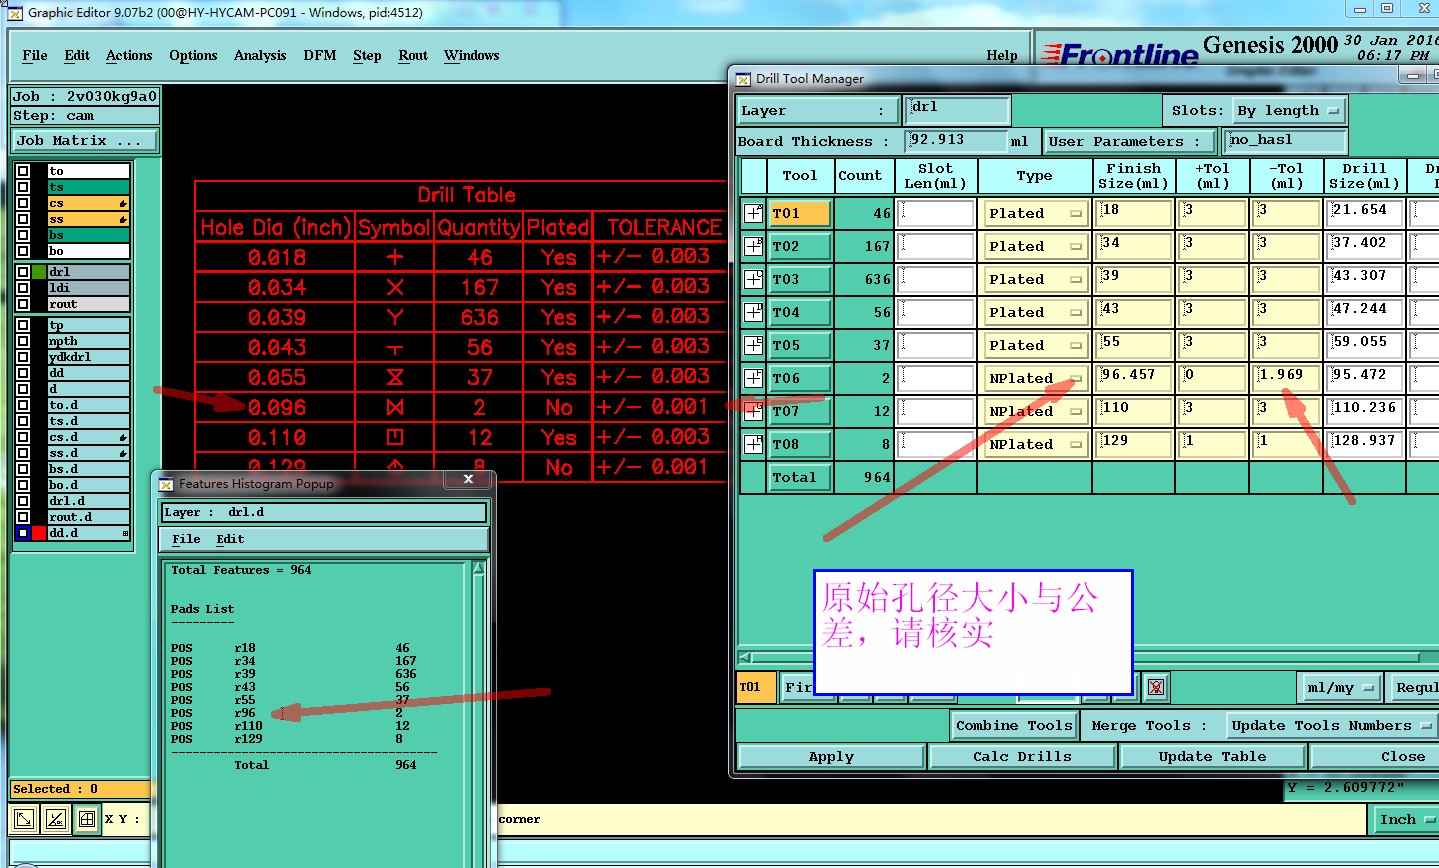Open Update Tools Numbers dropdown
The width and height of the screenshot is (1439, 868).
pyautogui.click(x=1331, y=726)
